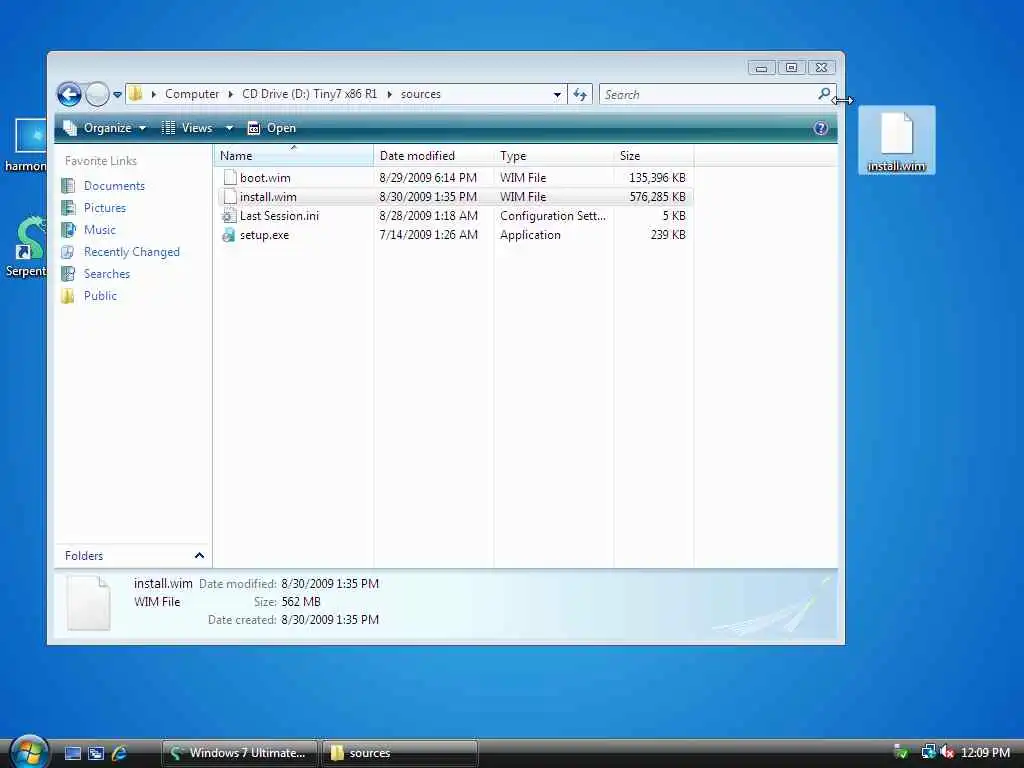Click the Safely Remove Hardware tray icon
The image size is (1024, 768).
pos(901,752)
